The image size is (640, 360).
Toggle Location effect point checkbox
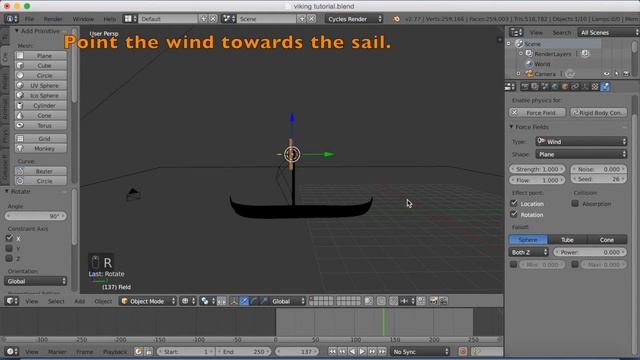(x=514, y=203)
